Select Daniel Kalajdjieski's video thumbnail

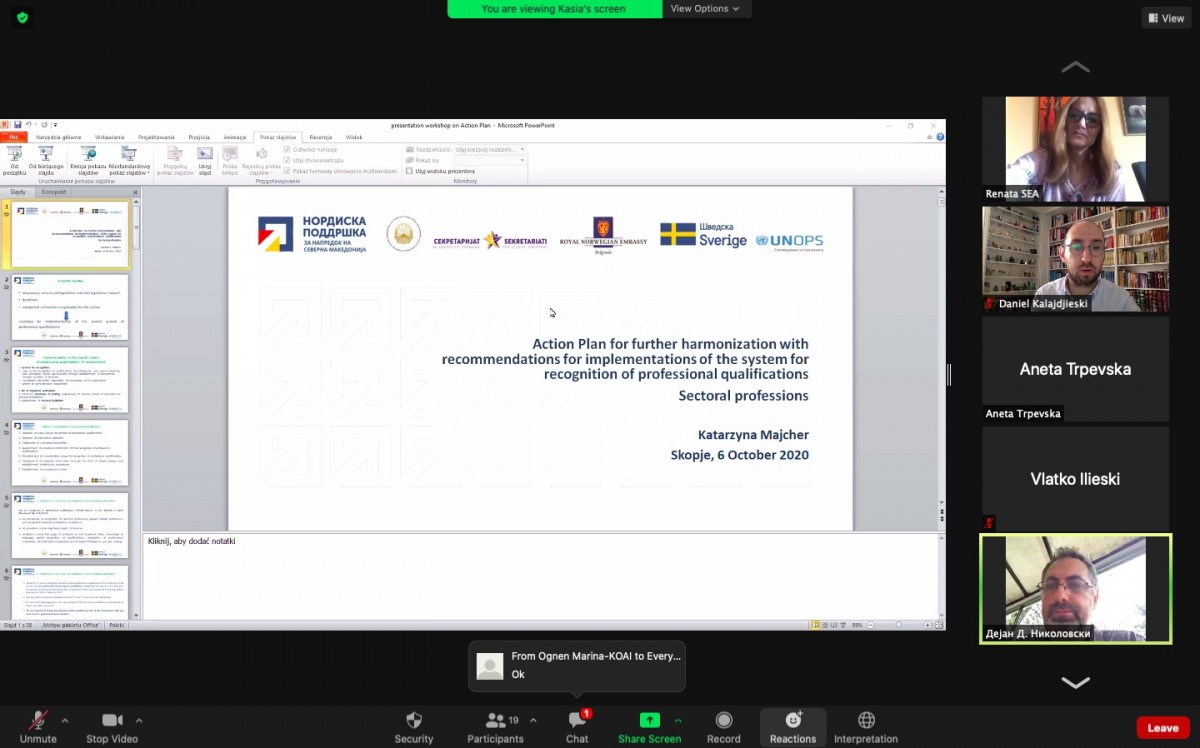(1075, 259)
